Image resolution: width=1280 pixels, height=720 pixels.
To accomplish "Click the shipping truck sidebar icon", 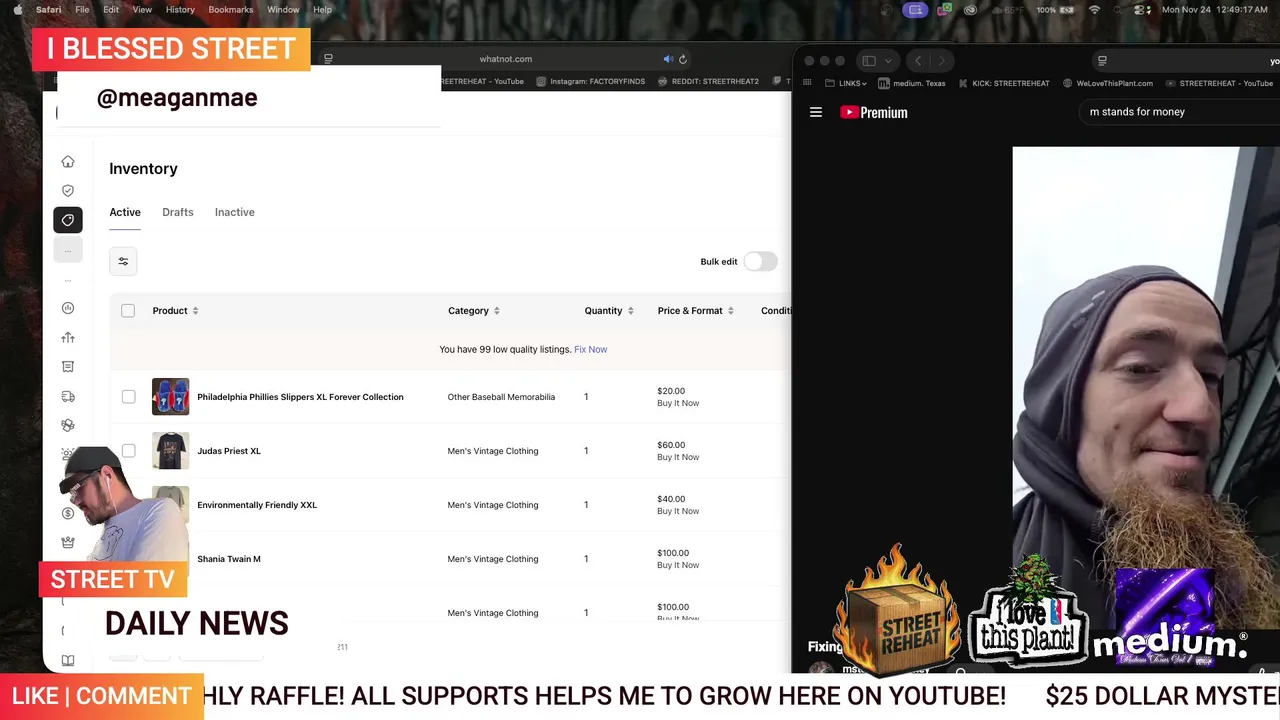I will click(68, 397).
